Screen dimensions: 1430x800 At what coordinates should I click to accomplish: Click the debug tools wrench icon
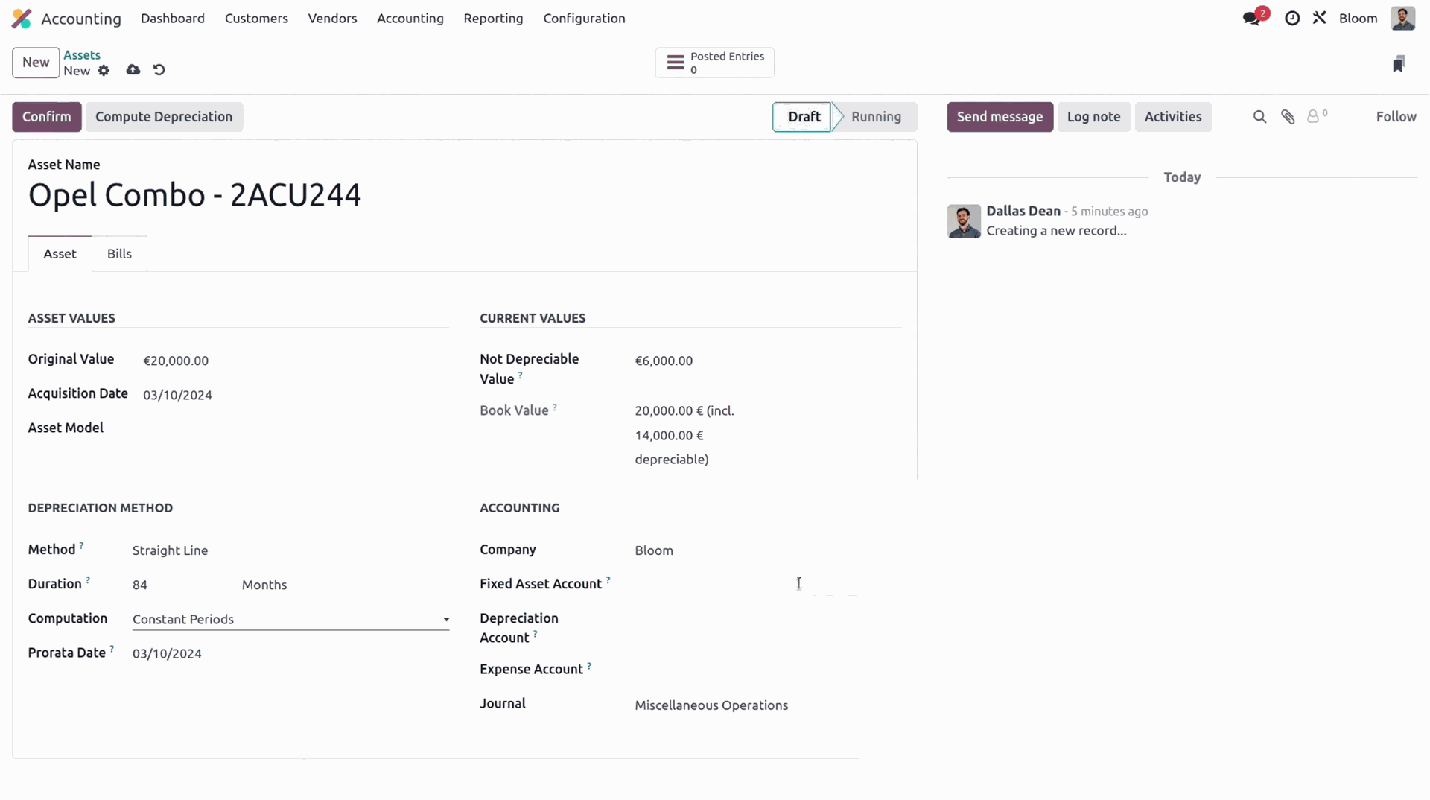1319,18
